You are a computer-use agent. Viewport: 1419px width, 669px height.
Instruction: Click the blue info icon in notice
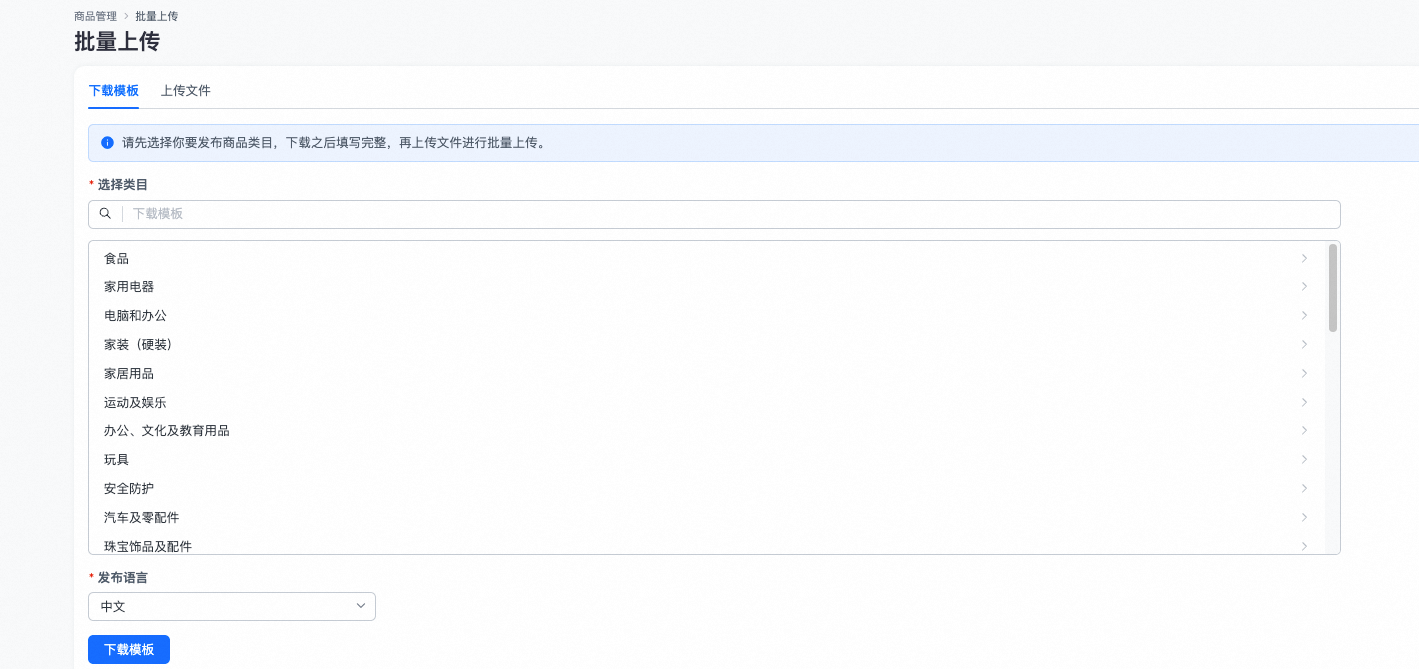pos(108,143)
